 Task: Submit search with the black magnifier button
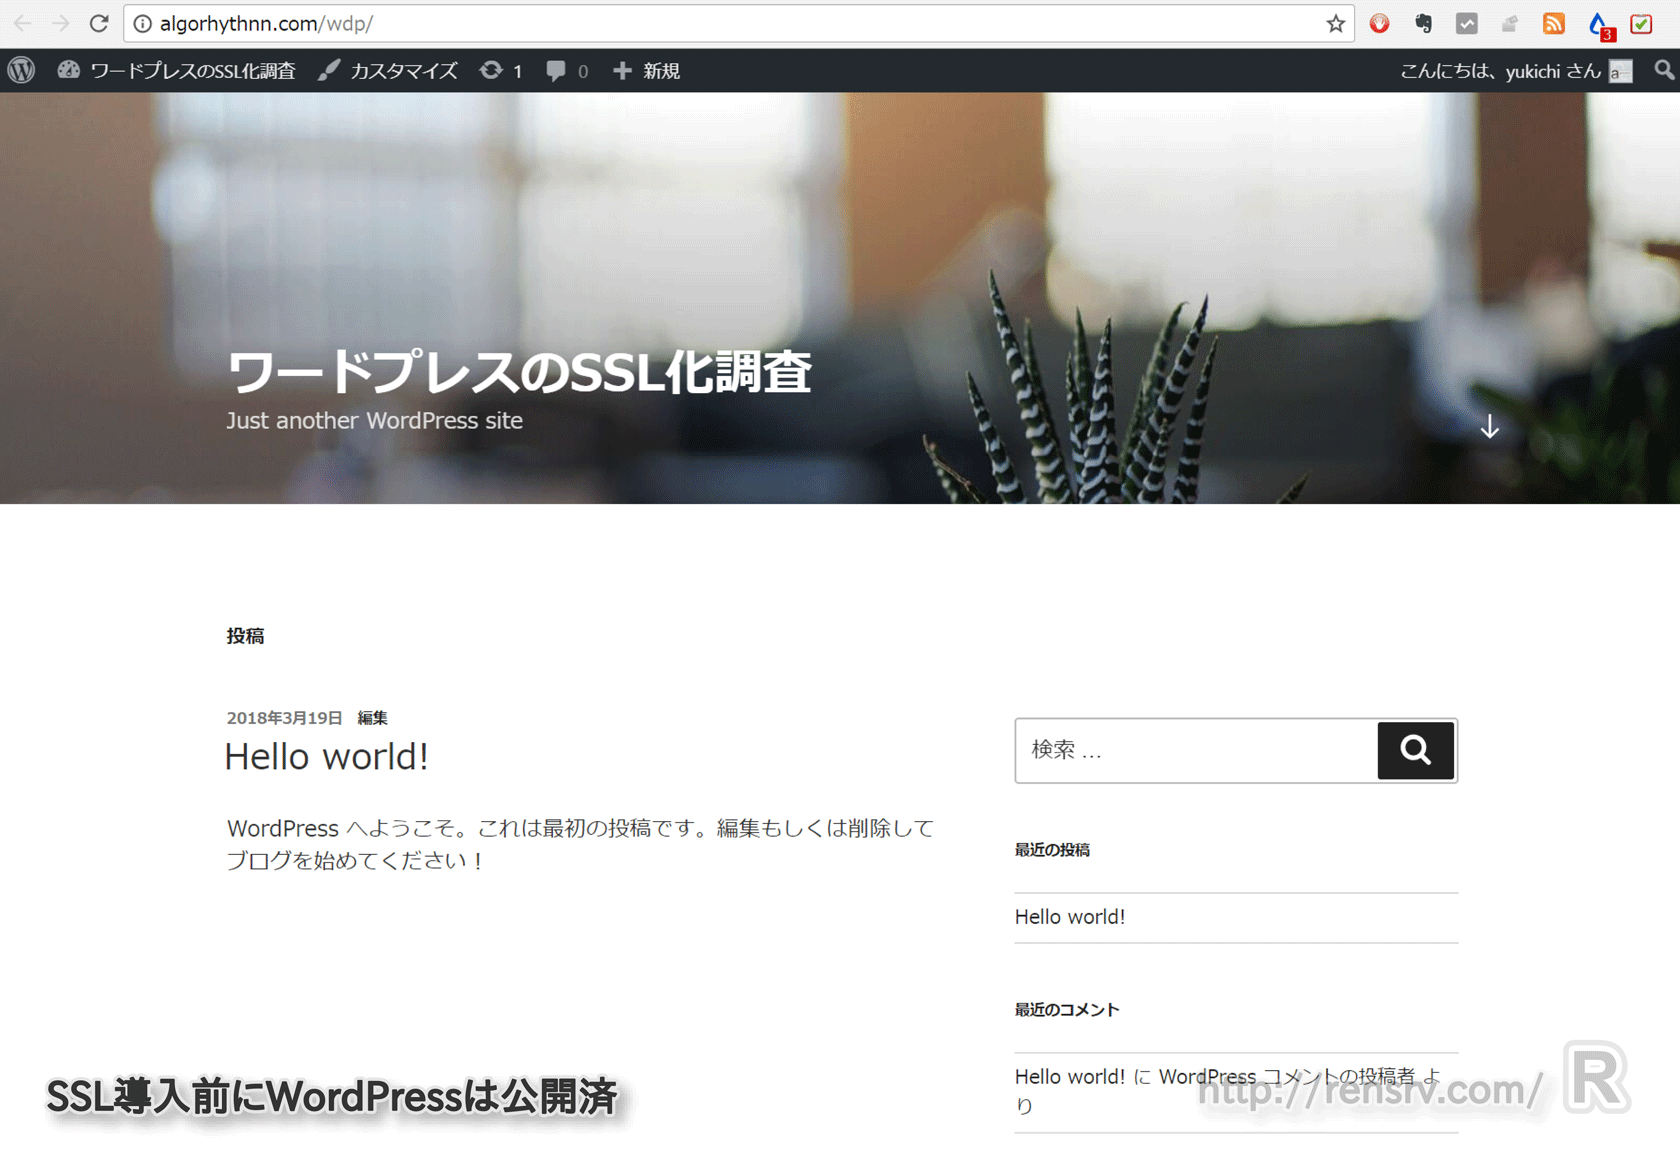click(x=1415, y=750)
